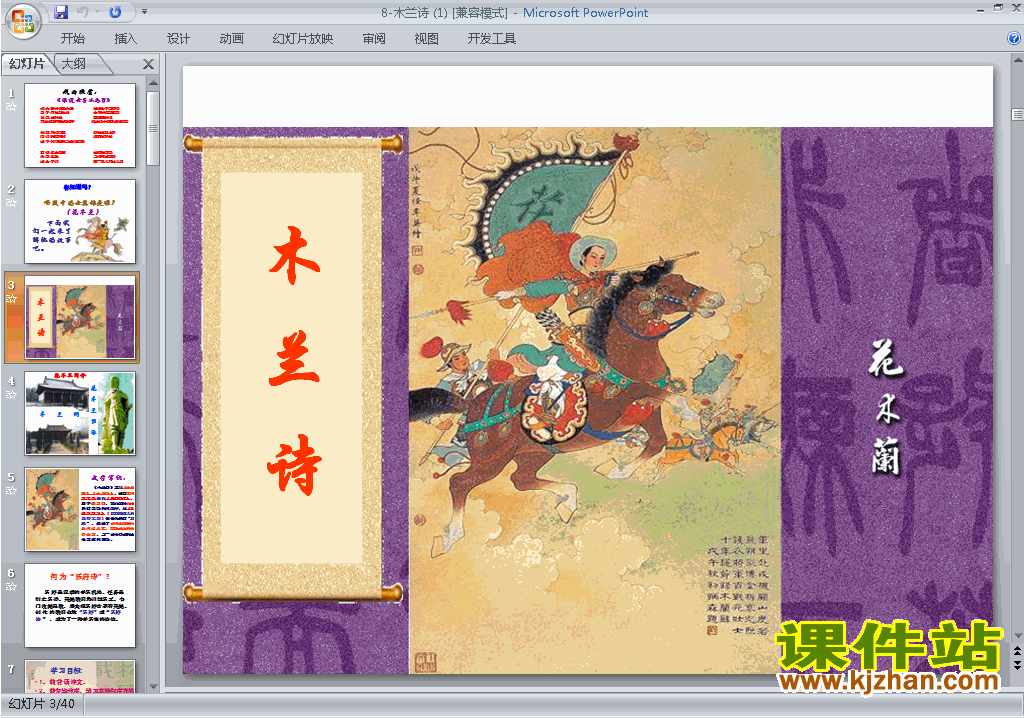1024x718 pixels.
Task: Click the 花木兰 calligraphy text on slide
Action: 886,407
